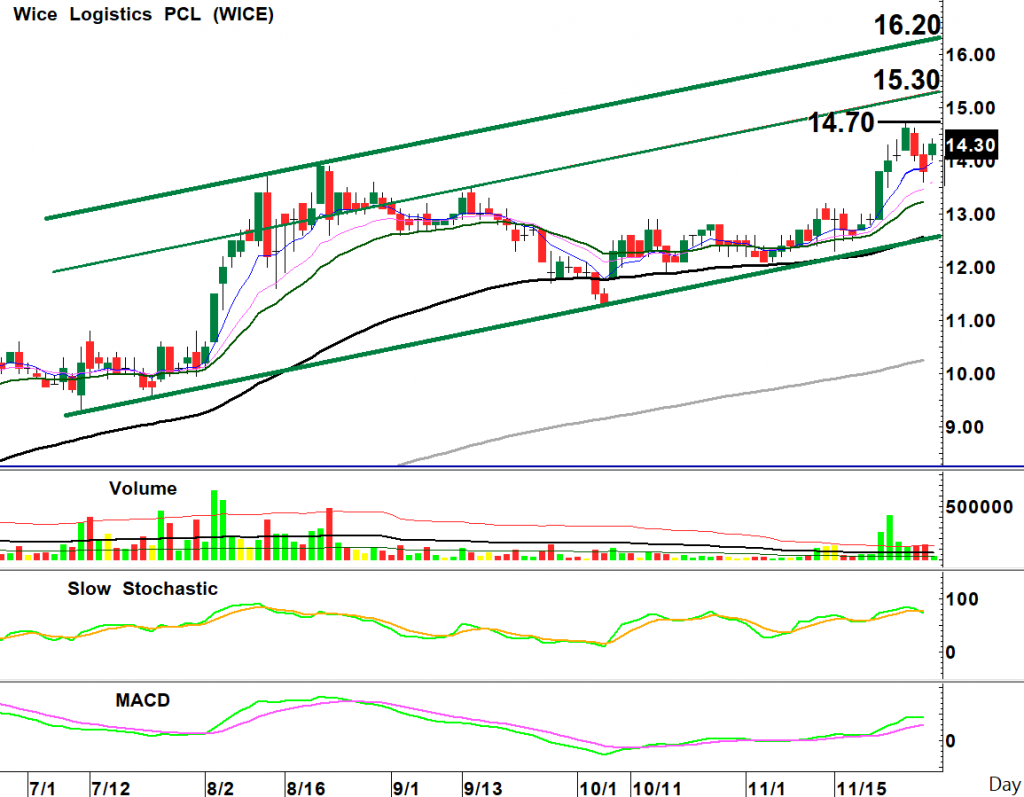This screenshot has width=1024, height=797.
Task: Click the Volume panel label
Action: [x=143, y=489]
